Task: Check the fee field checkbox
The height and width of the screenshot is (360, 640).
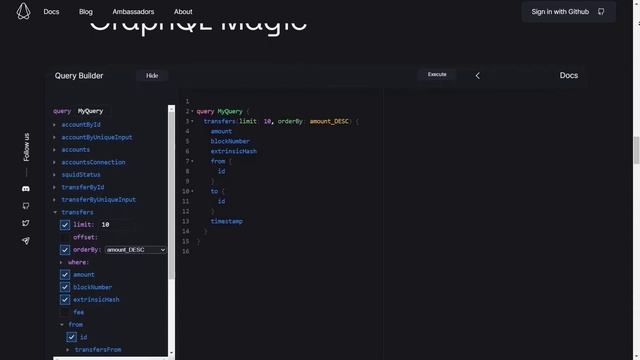Action: pos(65,312)
